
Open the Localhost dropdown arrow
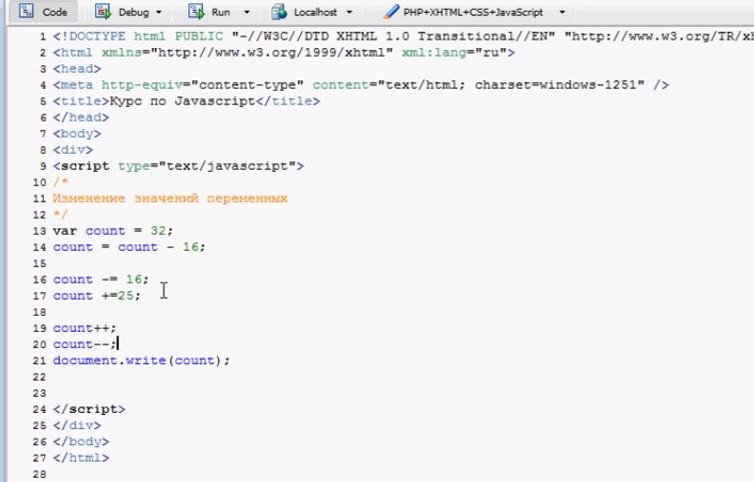349,13
